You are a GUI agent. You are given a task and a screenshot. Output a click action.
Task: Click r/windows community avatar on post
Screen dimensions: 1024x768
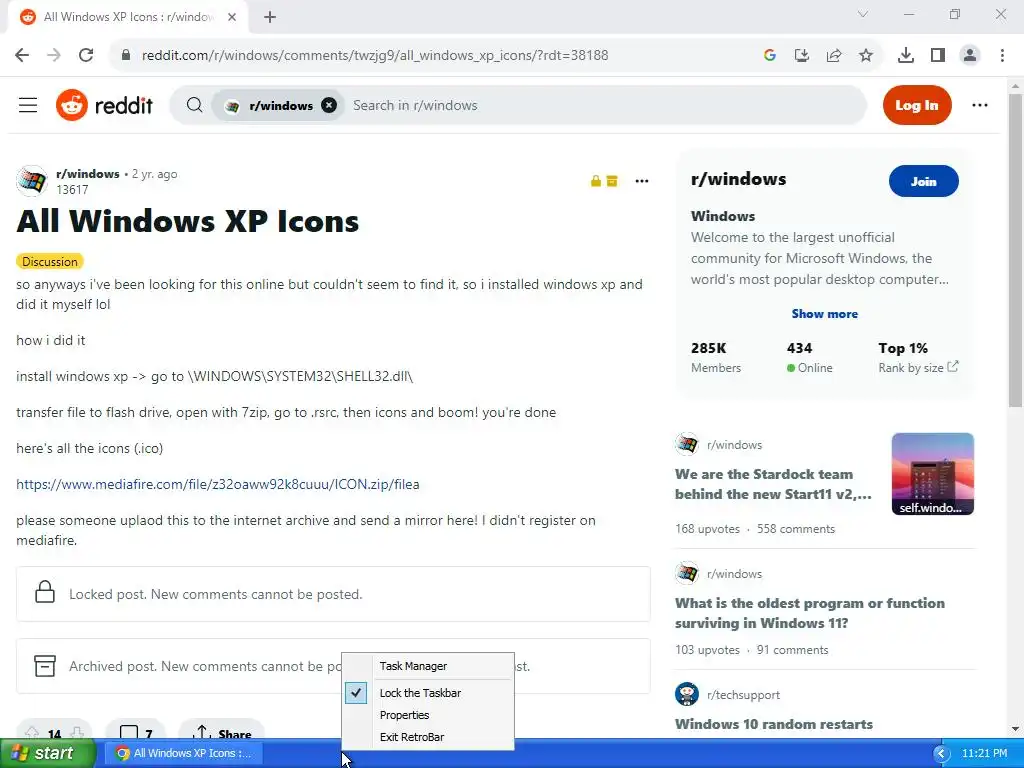[x=32, y=181]
